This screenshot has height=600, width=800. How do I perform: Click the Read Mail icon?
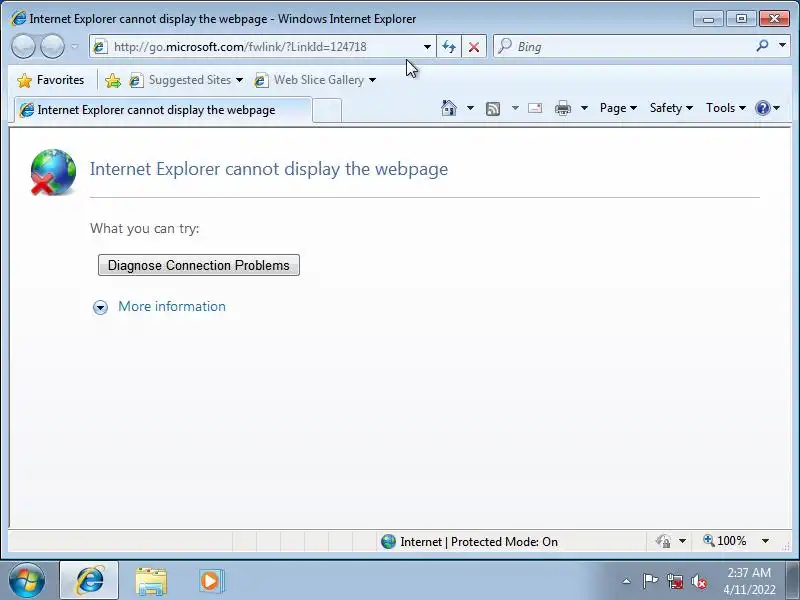[x=535, y=108]
